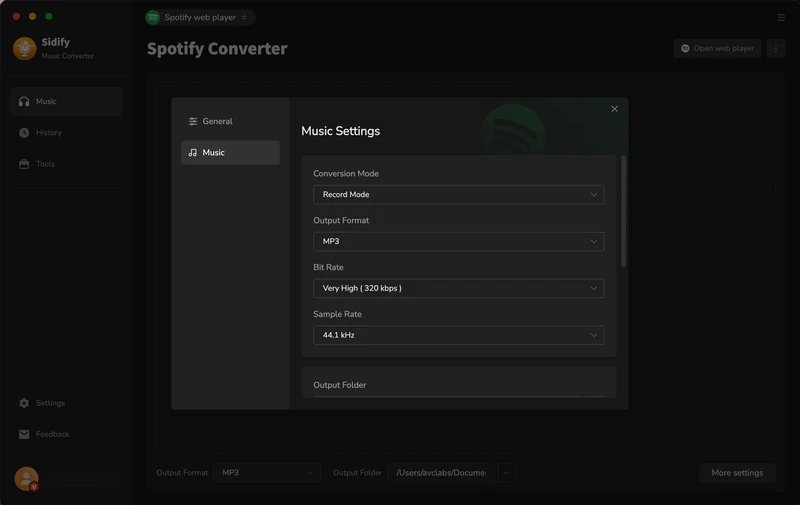Click the green macOS window button
This screenshot has height=505, width=800.
(48, 16)
